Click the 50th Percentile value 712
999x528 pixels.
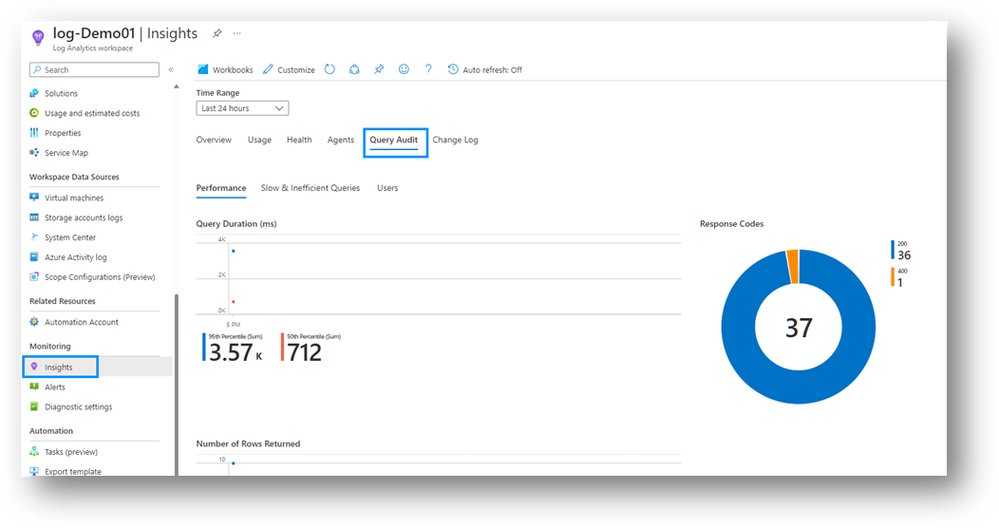point(304,352)
